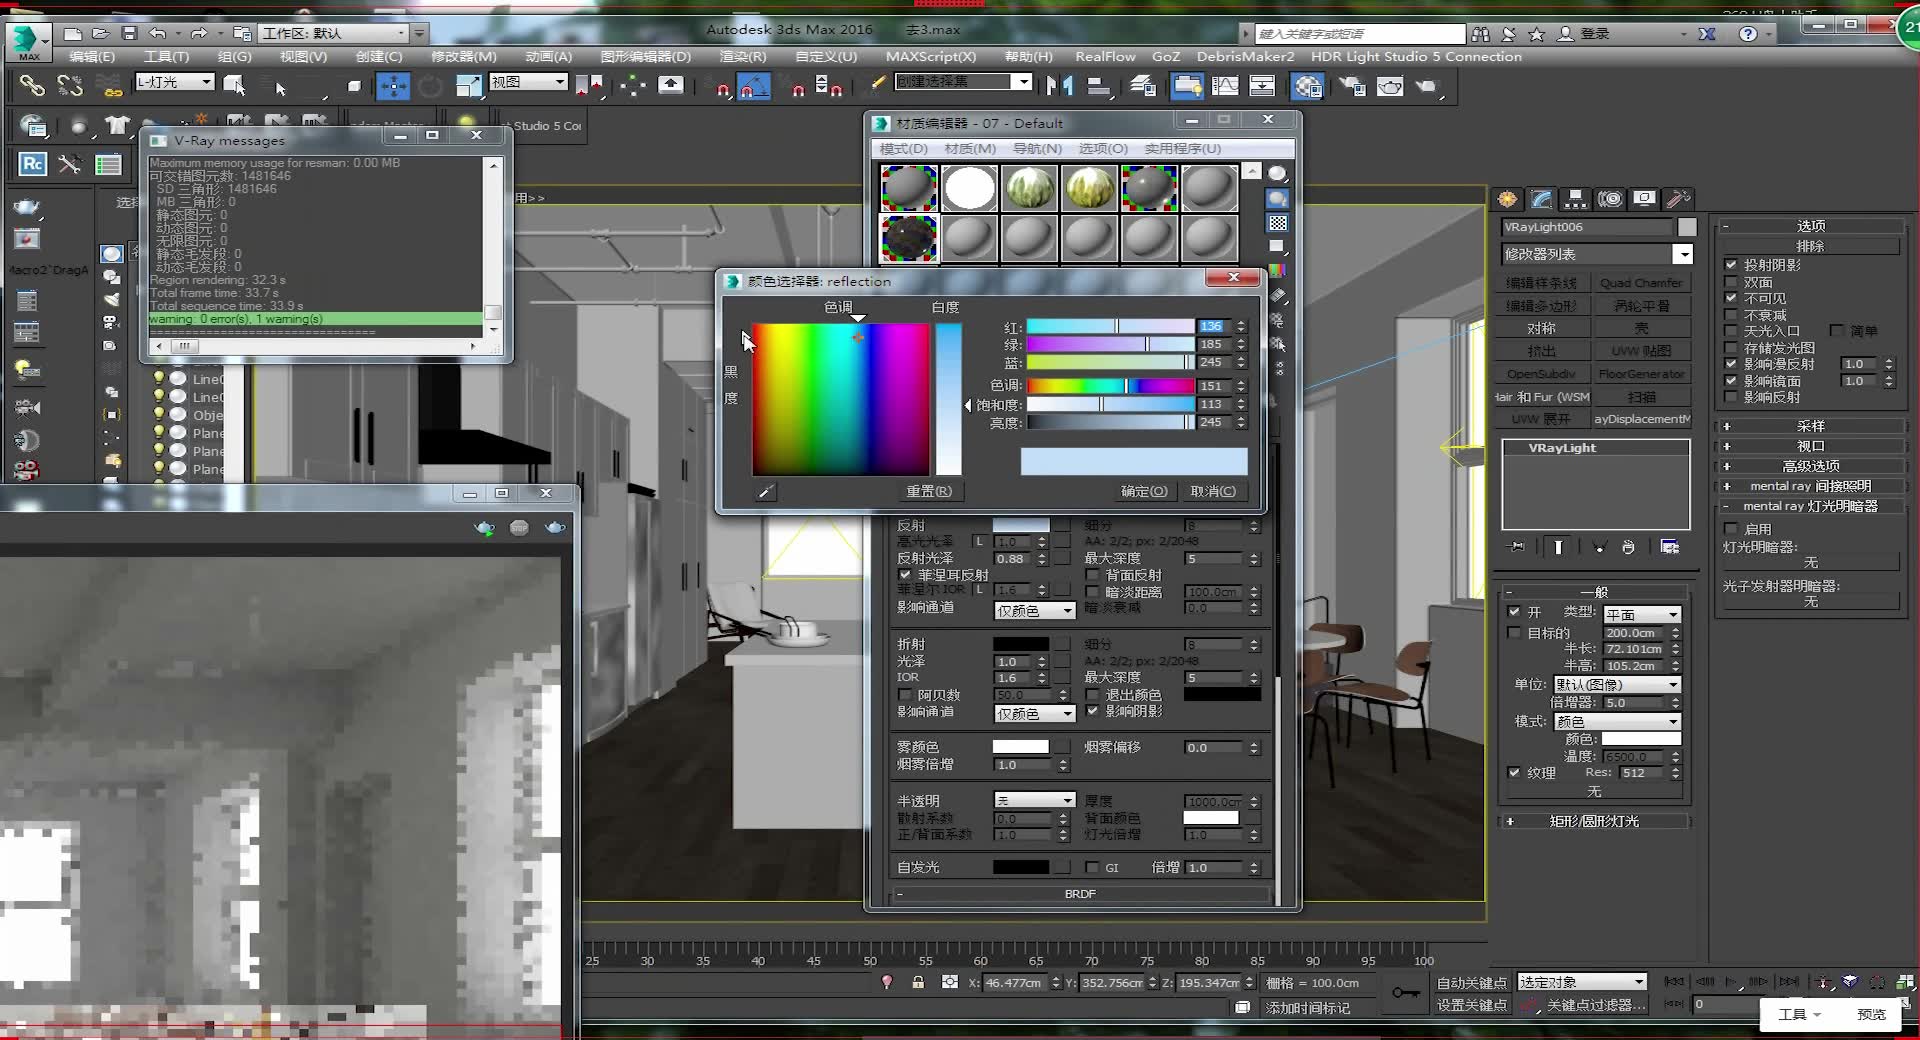Image resolution: width=1920 pixels, height=1040 pixels.
Task: Open the 修改器(M) menu
Action: [463, 56]
